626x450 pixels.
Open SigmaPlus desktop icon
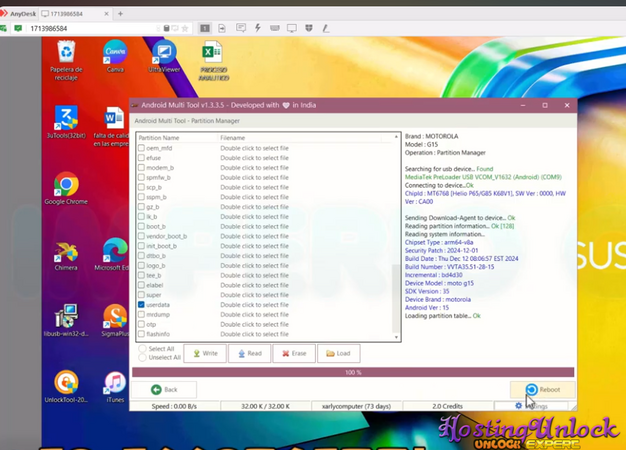(115, 318)
